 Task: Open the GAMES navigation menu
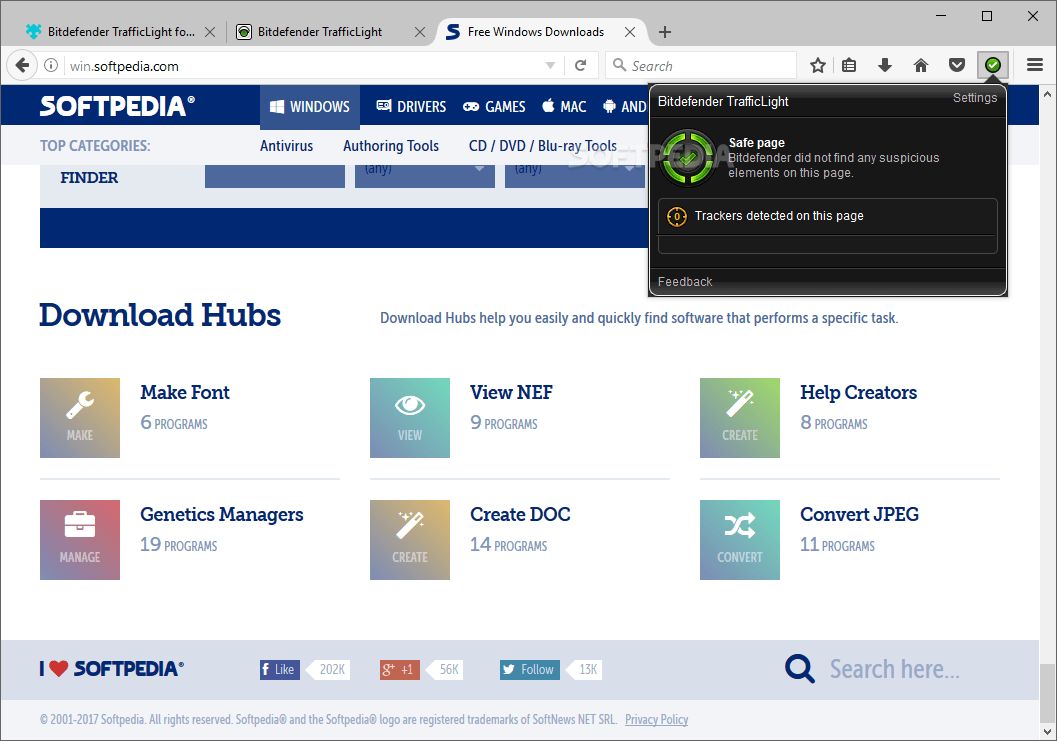tap(494, 106)
